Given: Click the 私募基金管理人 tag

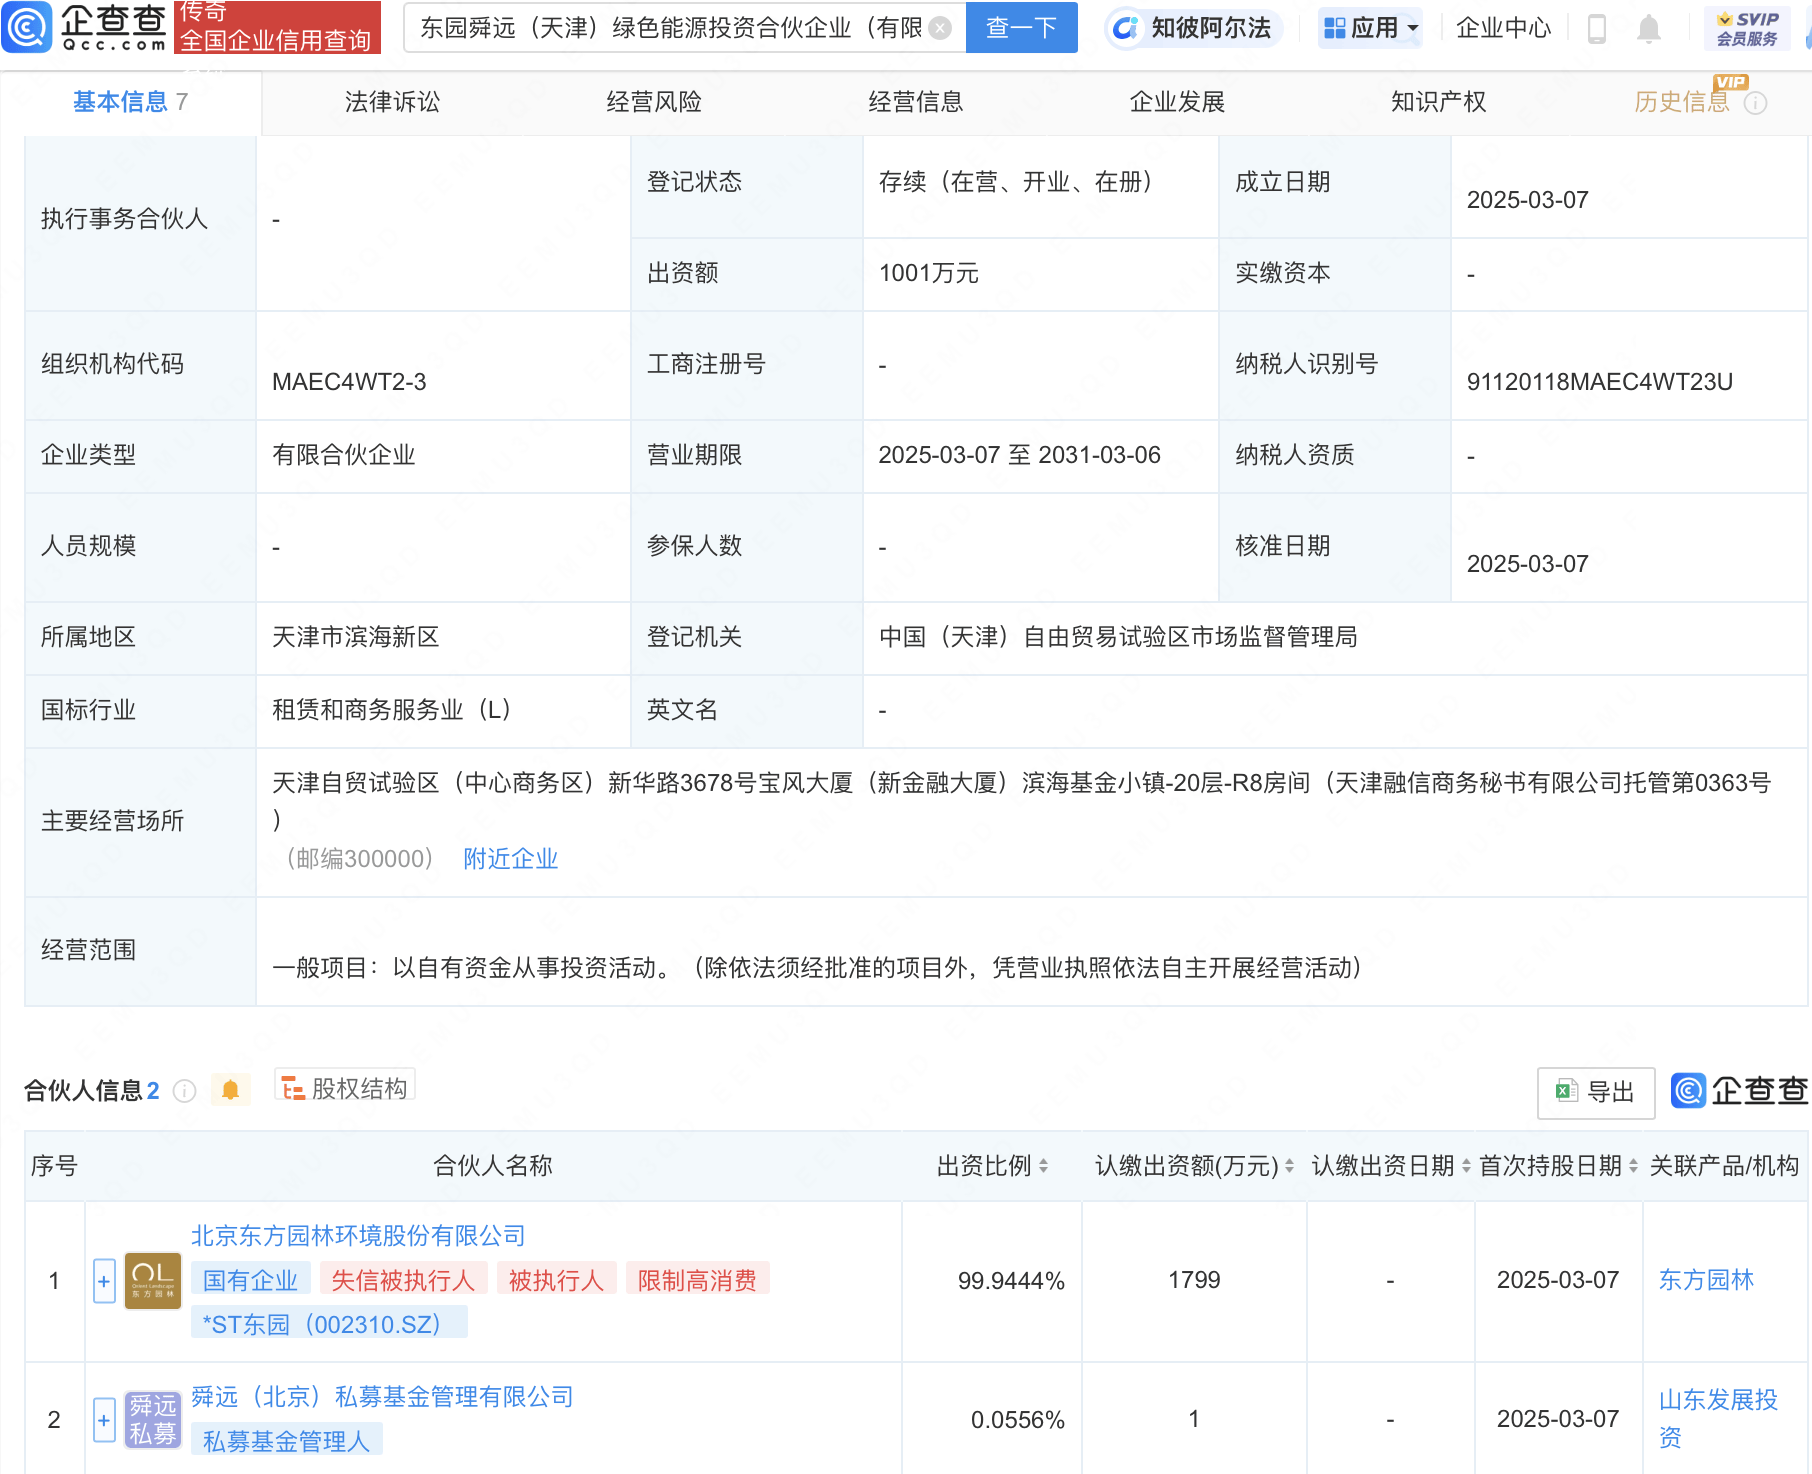Looking at the screenshot, I should coord(286,1441).
